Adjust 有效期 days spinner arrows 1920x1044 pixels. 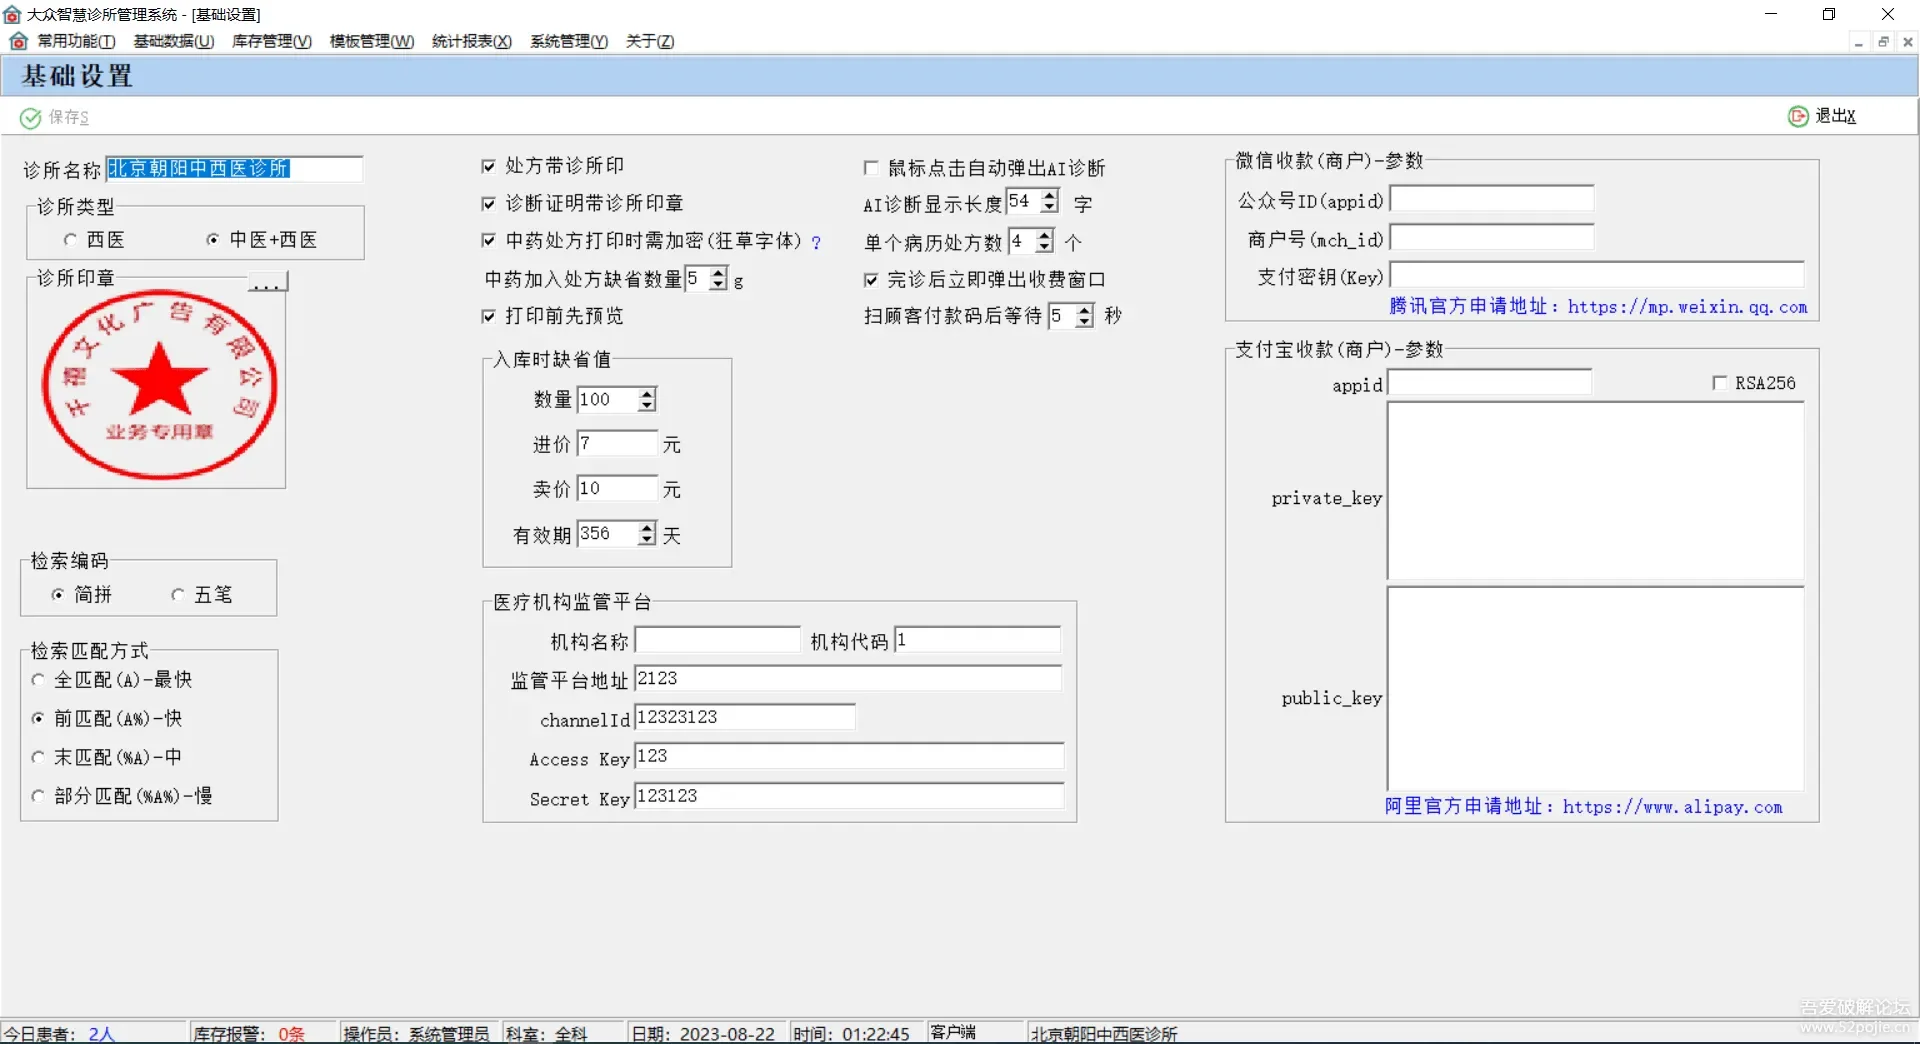pyautogui.click(x=647, y=534)
